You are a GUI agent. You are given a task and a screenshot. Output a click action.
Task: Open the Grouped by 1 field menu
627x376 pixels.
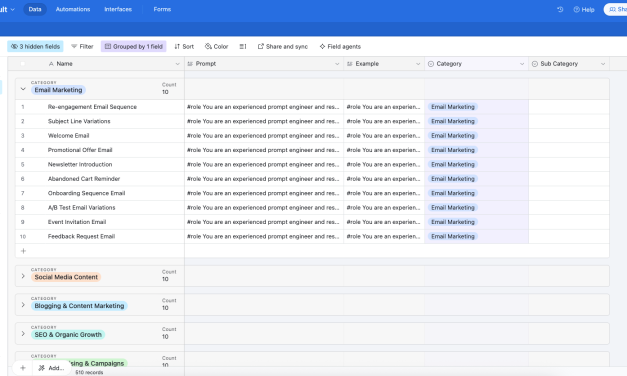click(134, 46)
